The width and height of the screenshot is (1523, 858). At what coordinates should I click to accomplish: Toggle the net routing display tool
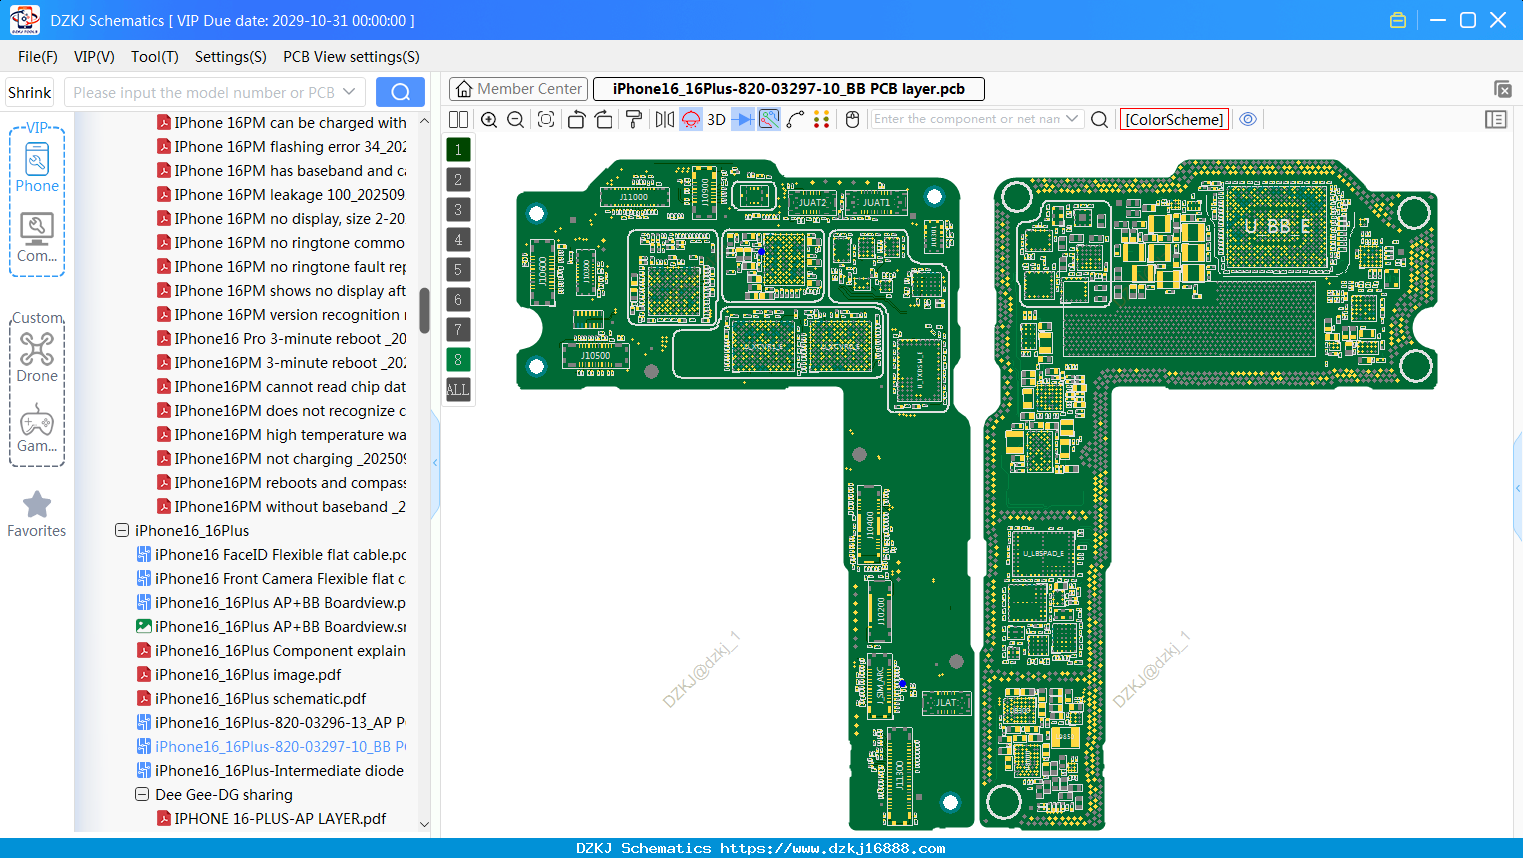coord(769,119)
